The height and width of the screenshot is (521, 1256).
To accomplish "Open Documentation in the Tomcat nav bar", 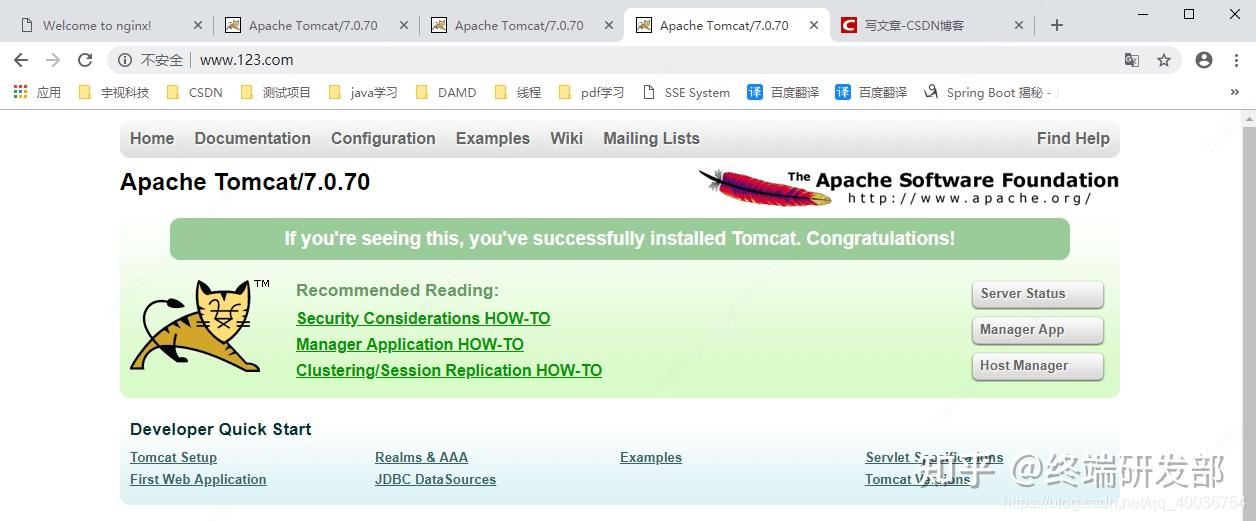I will pyautogui.click(x=252, y=139).
